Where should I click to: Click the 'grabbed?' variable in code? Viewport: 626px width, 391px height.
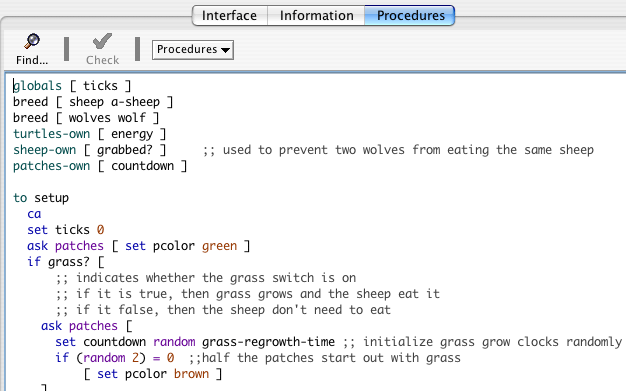tap(125, 150)
